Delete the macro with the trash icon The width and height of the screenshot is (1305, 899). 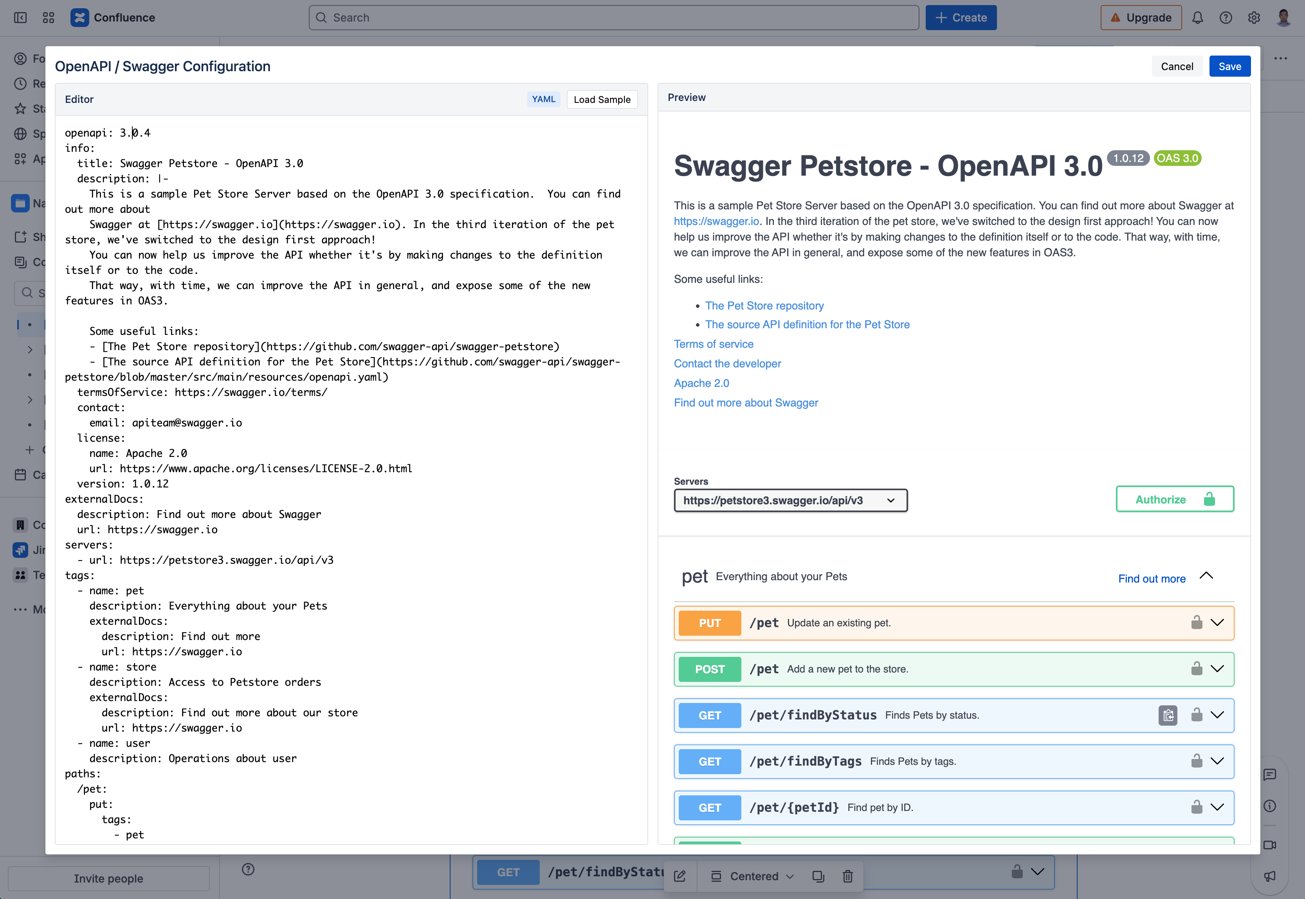[x=847, y=875]
